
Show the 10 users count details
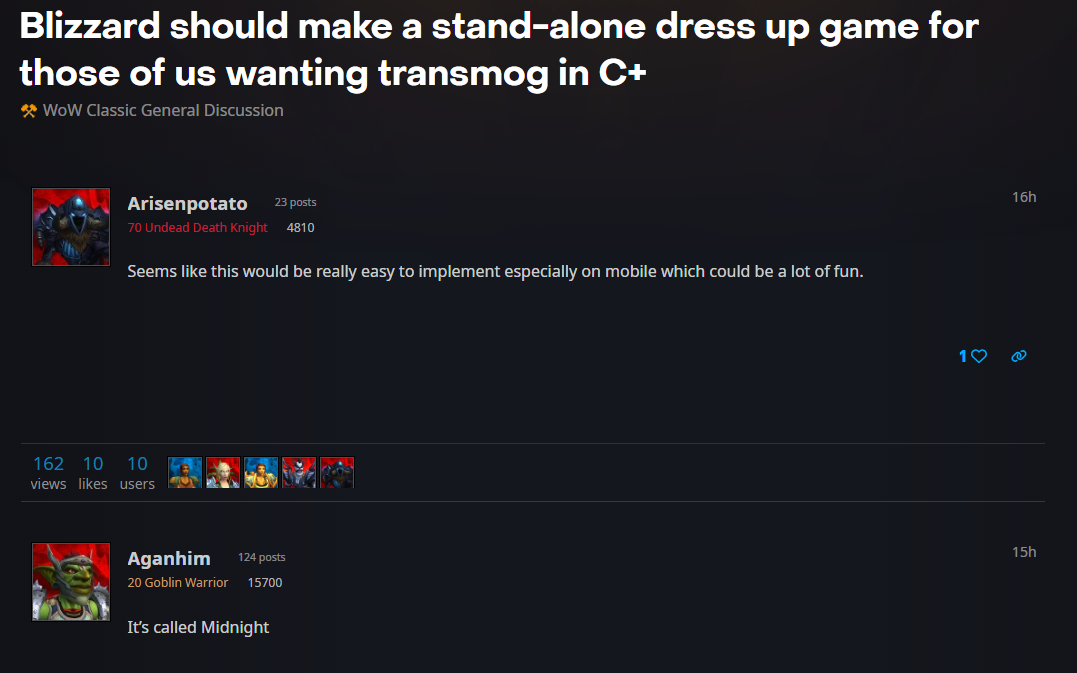[137, 472]
